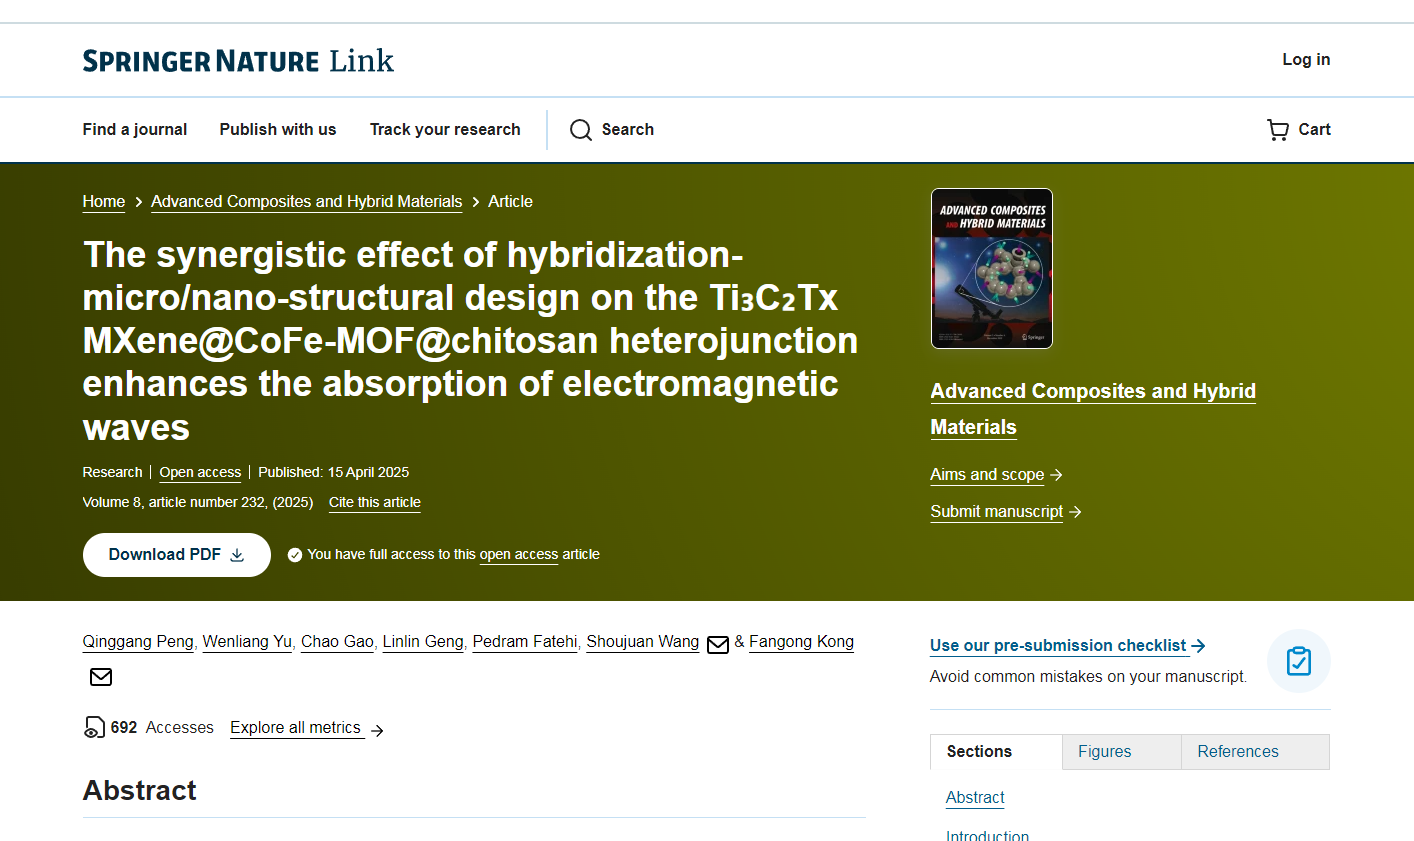Switch to the References tab
The image size is (1414, 841).
(1237, 752)
